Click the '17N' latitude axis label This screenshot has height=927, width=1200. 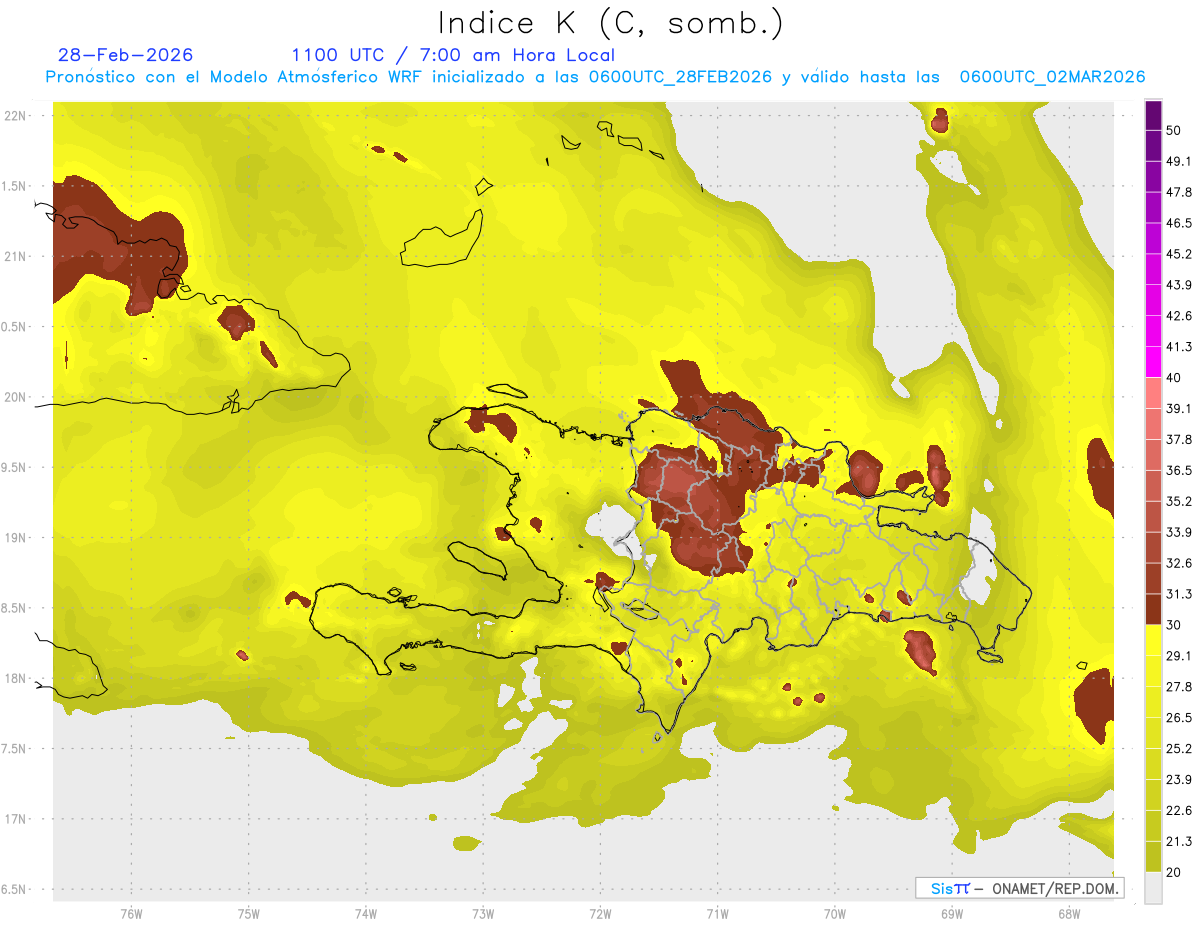pyautogui.click(x=15, y=820)
